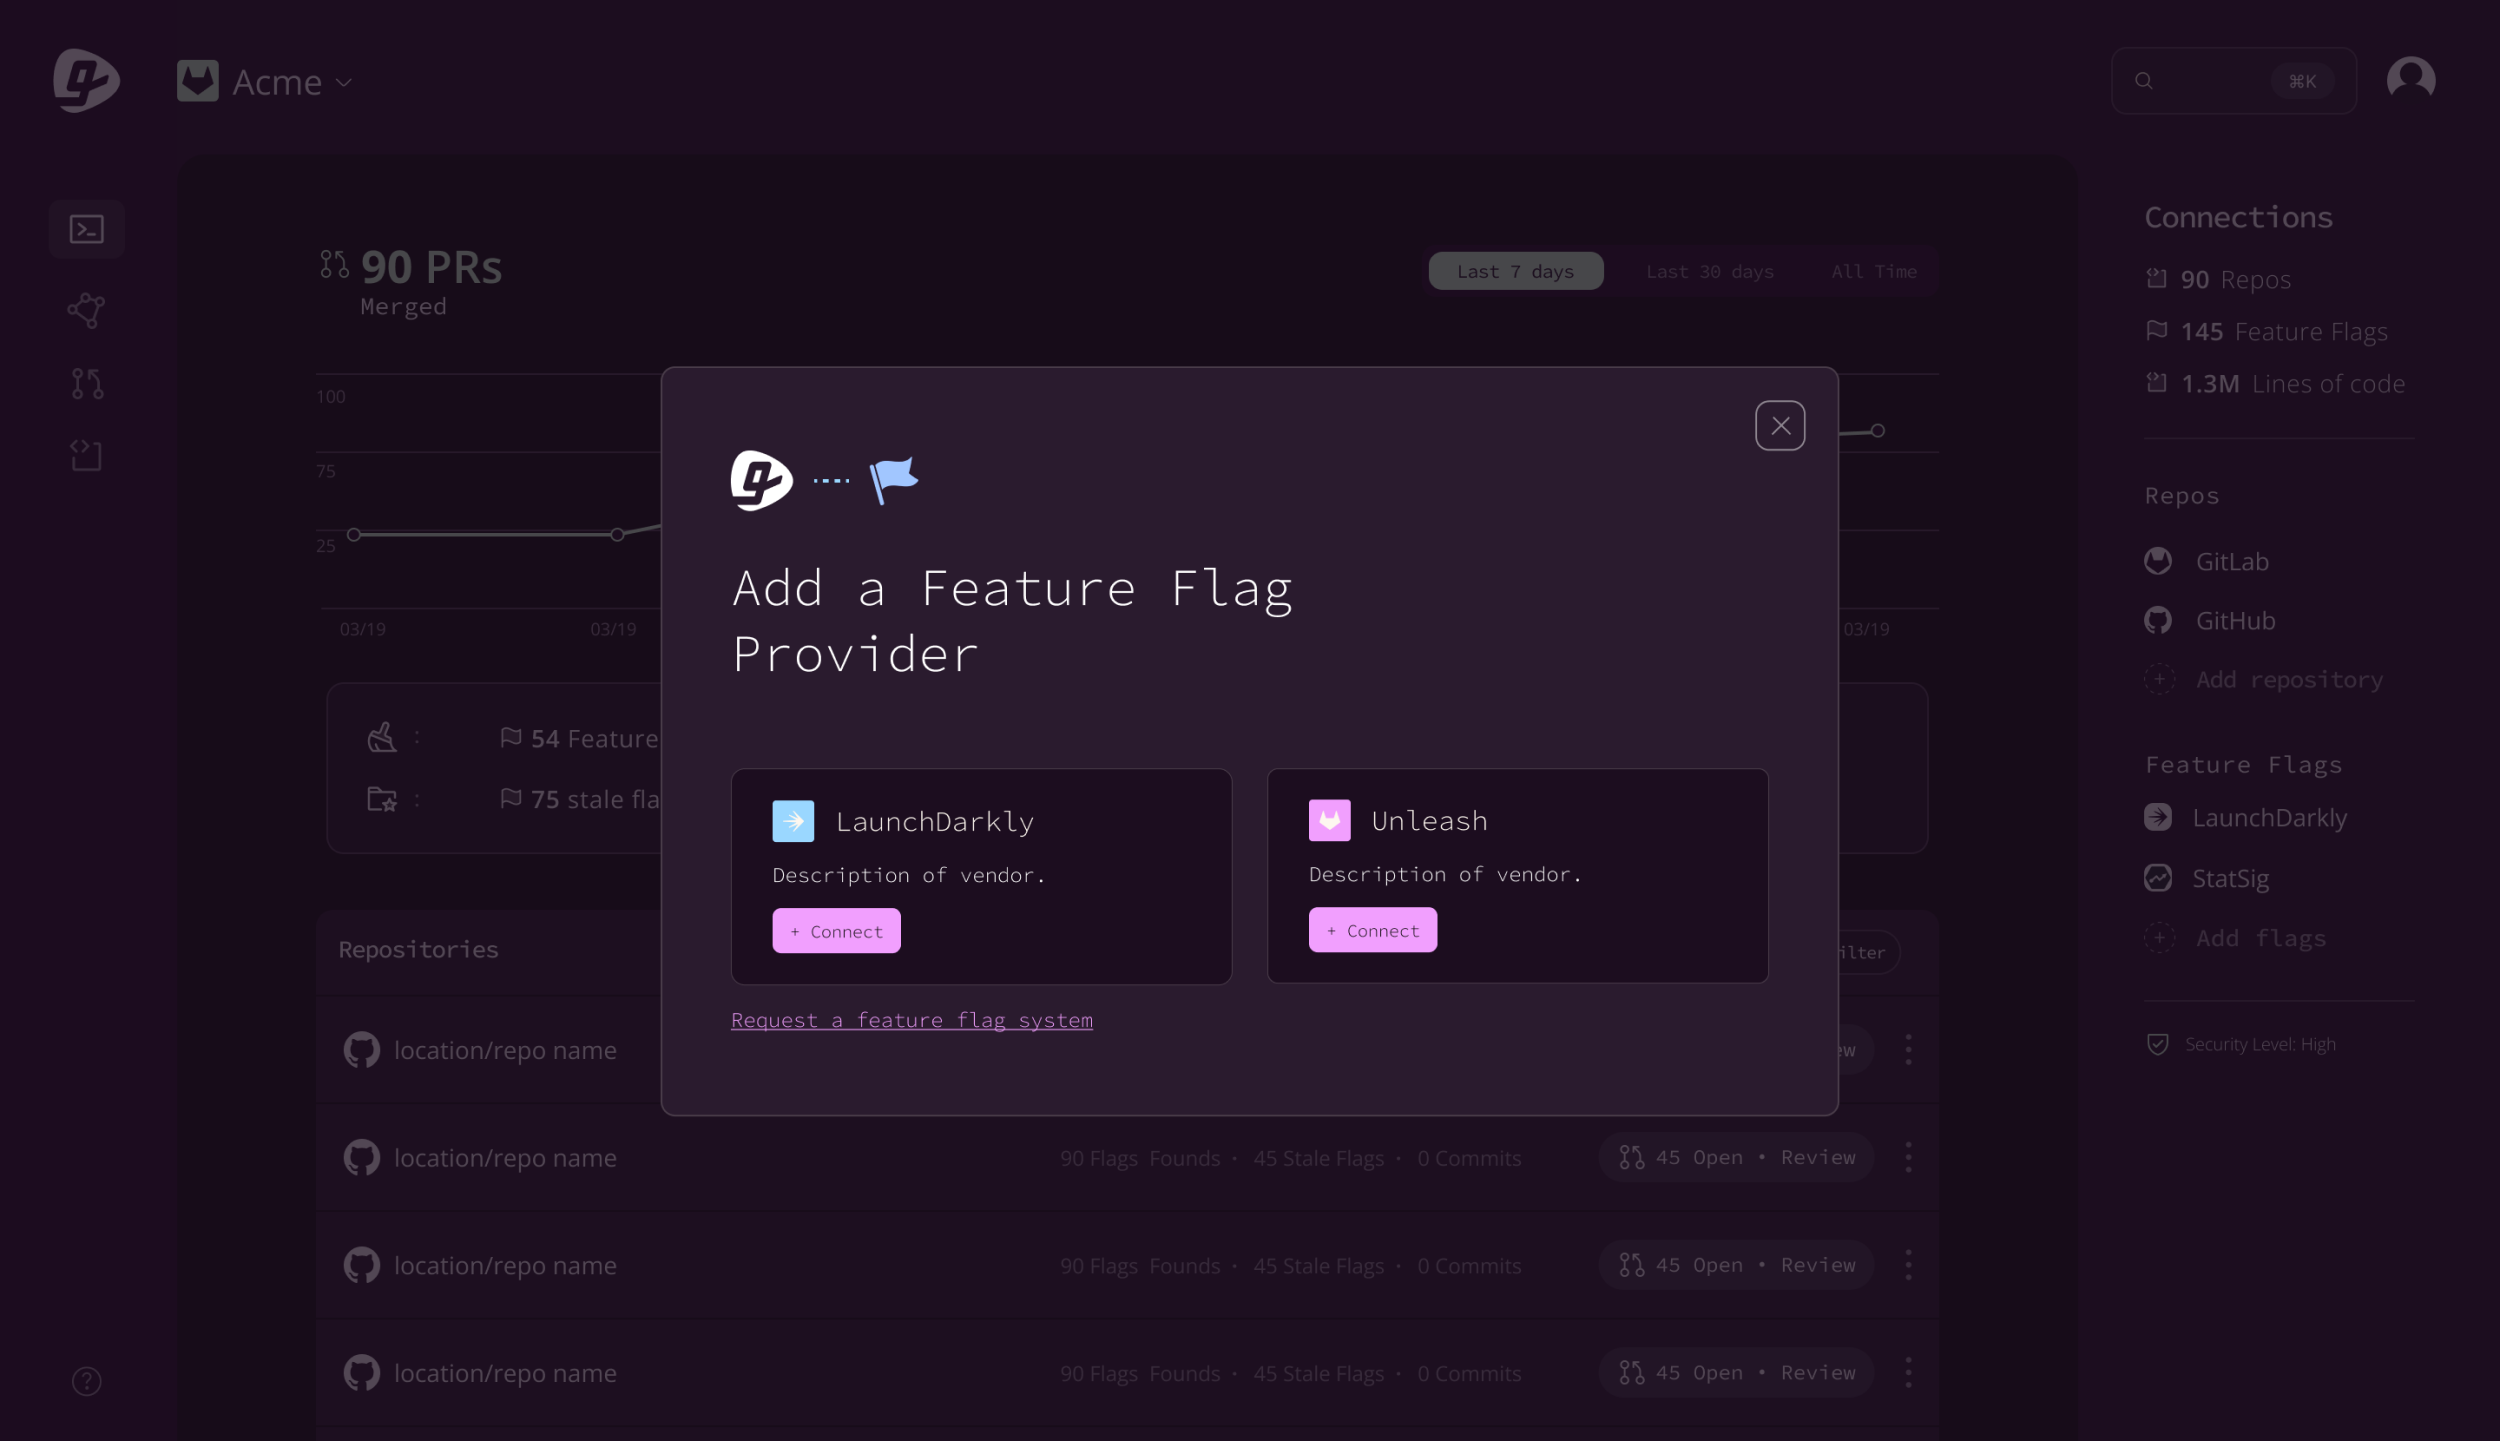
Task: Open the help question mark icon
Action: coord(87,1381)
